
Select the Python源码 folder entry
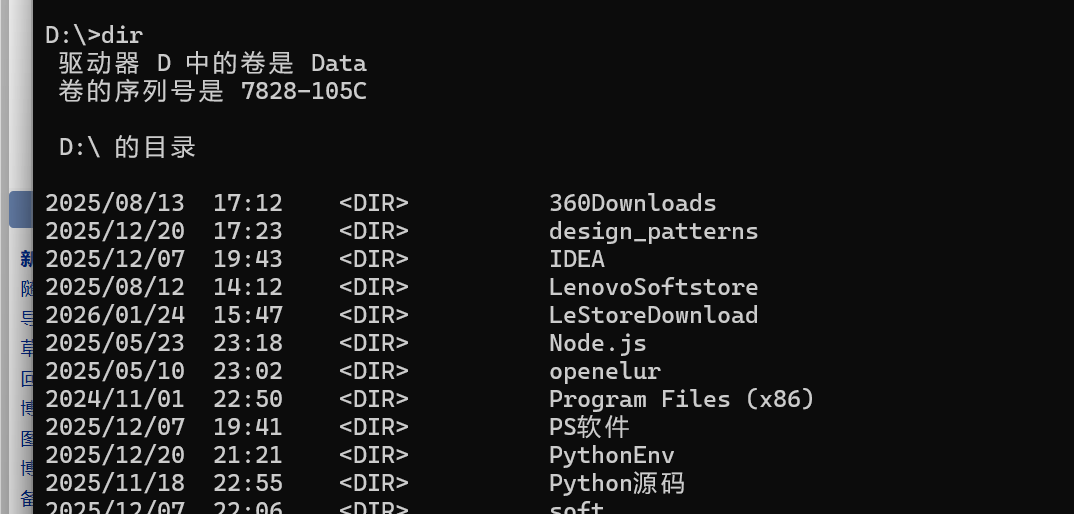pos(616,483)
